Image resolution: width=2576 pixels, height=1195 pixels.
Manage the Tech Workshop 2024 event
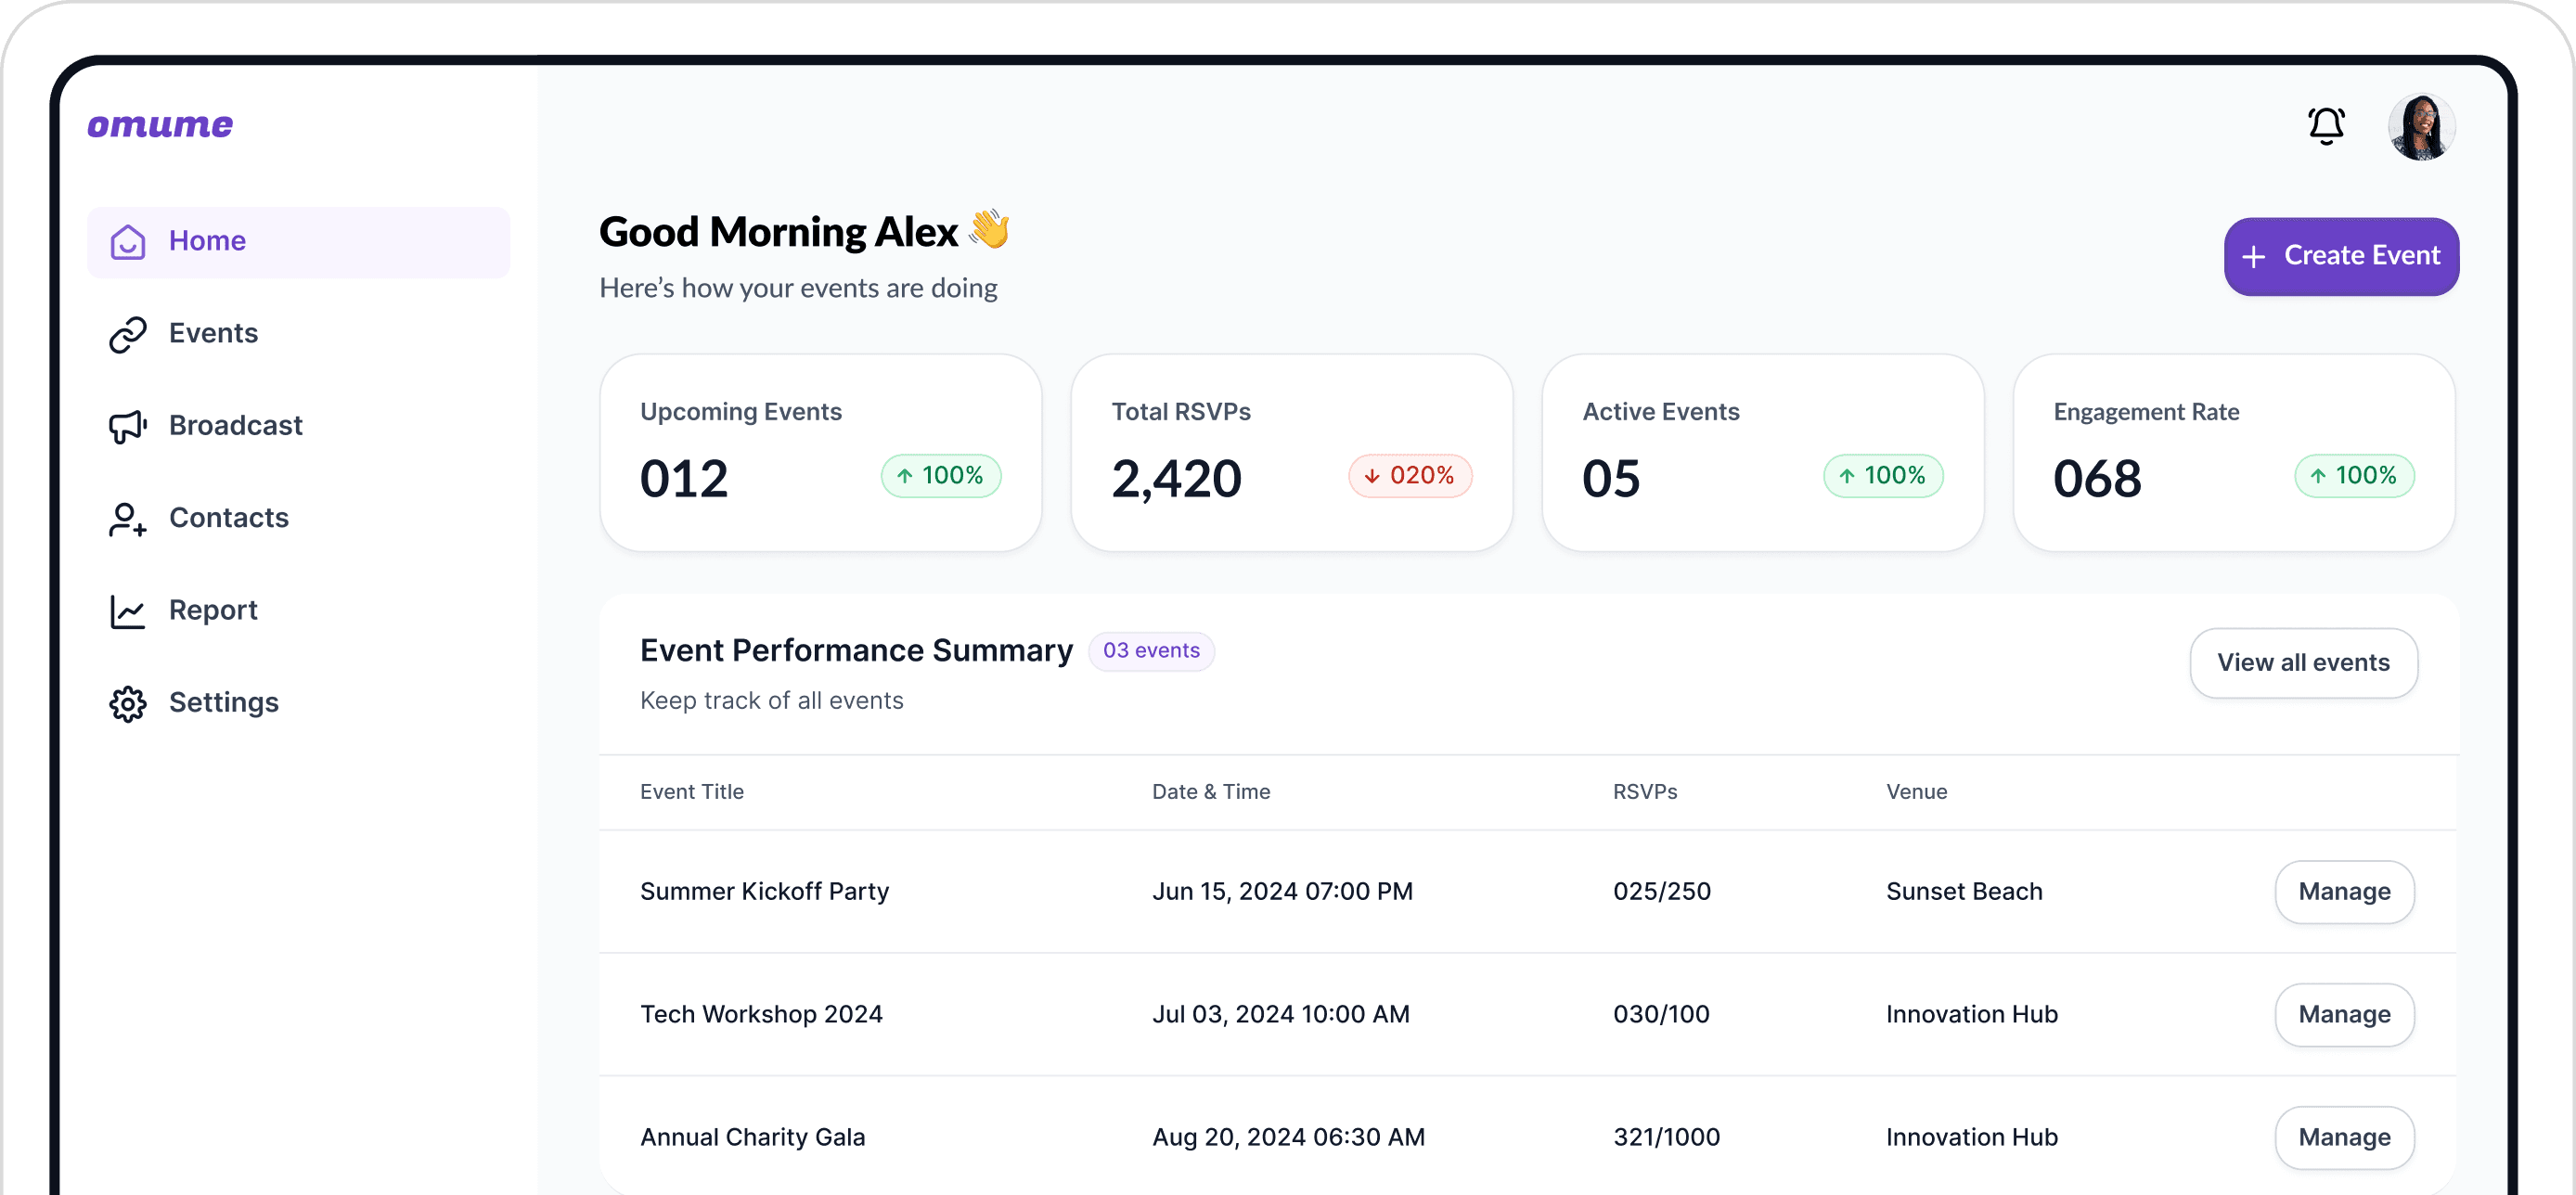tap(2343, 1014)
